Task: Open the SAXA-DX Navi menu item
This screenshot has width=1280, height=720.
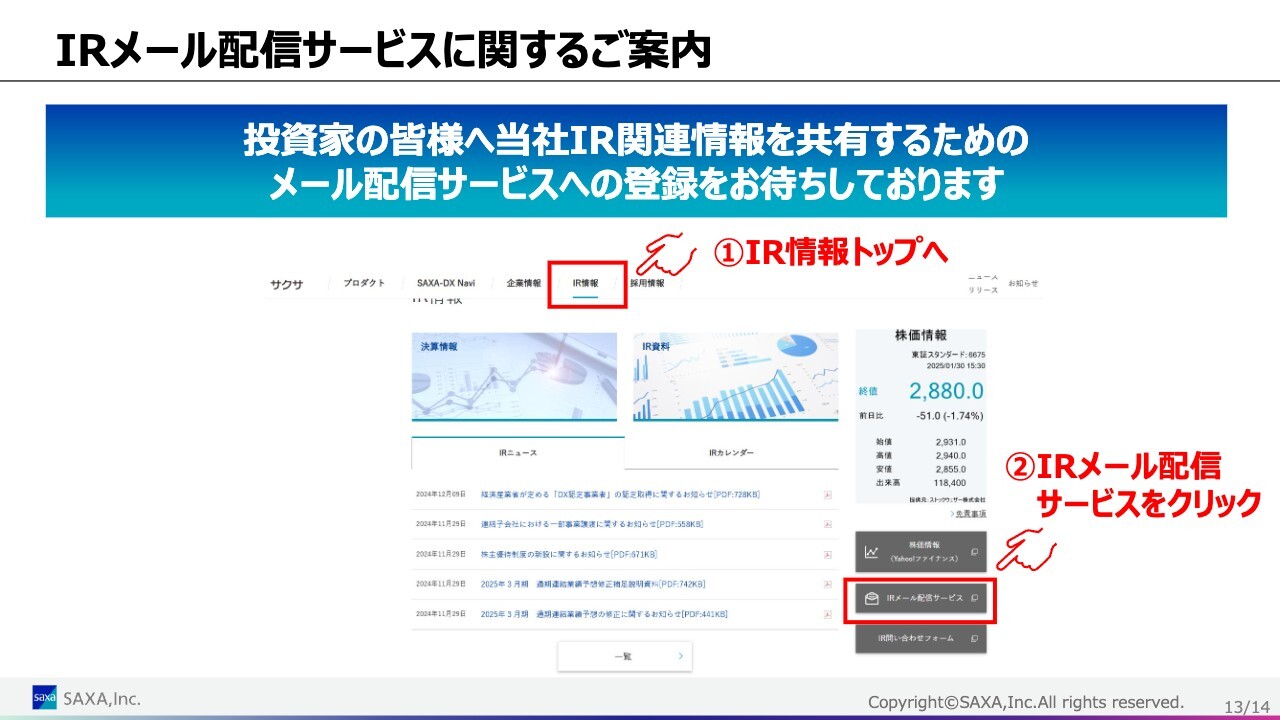Action: (446, 283)
